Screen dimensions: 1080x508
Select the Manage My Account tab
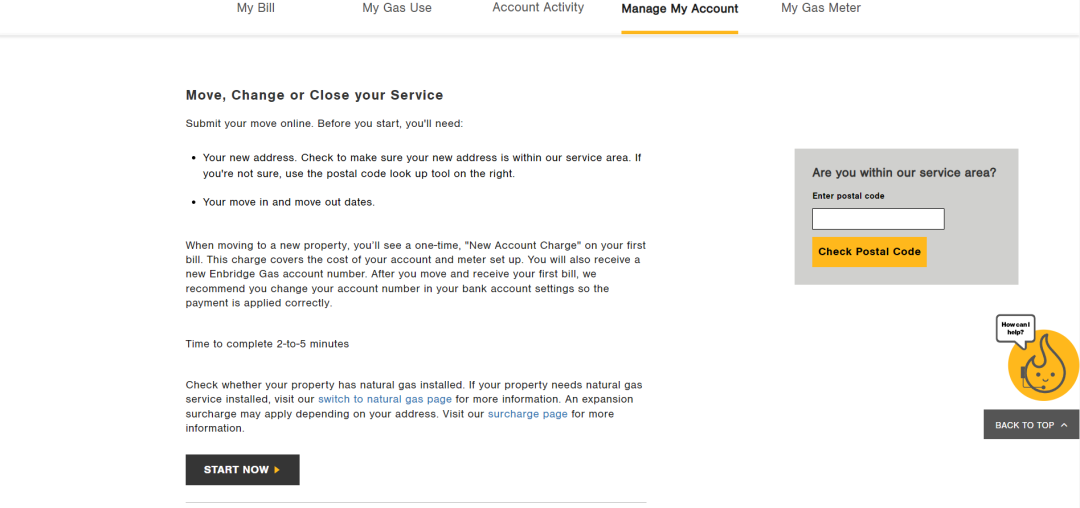coord(679,9)
